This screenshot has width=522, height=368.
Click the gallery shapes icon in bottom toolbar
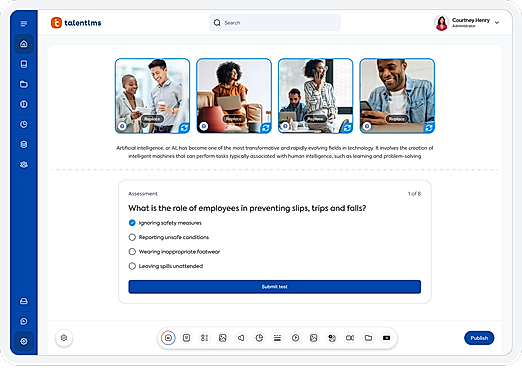coord(332,338)
